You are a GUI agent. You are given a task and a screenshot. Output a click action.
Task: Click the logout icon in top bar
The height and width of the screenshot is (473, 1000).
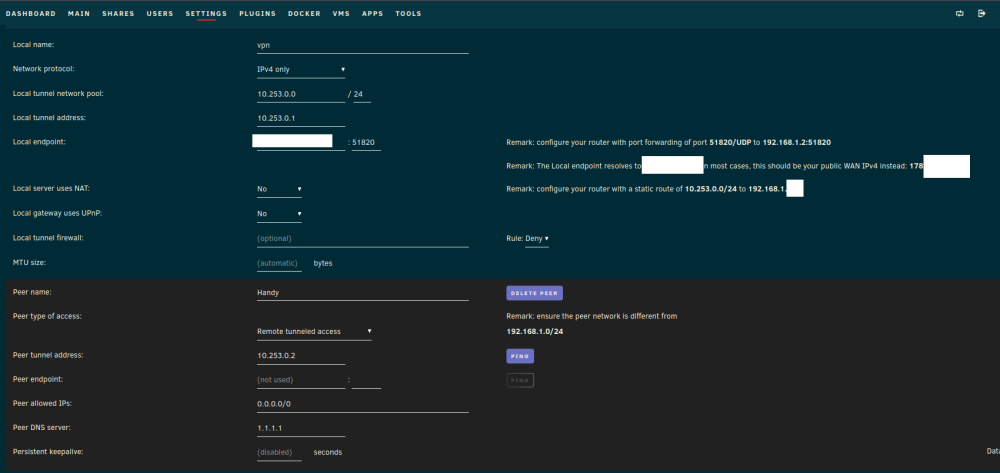(x=982, y=13)
